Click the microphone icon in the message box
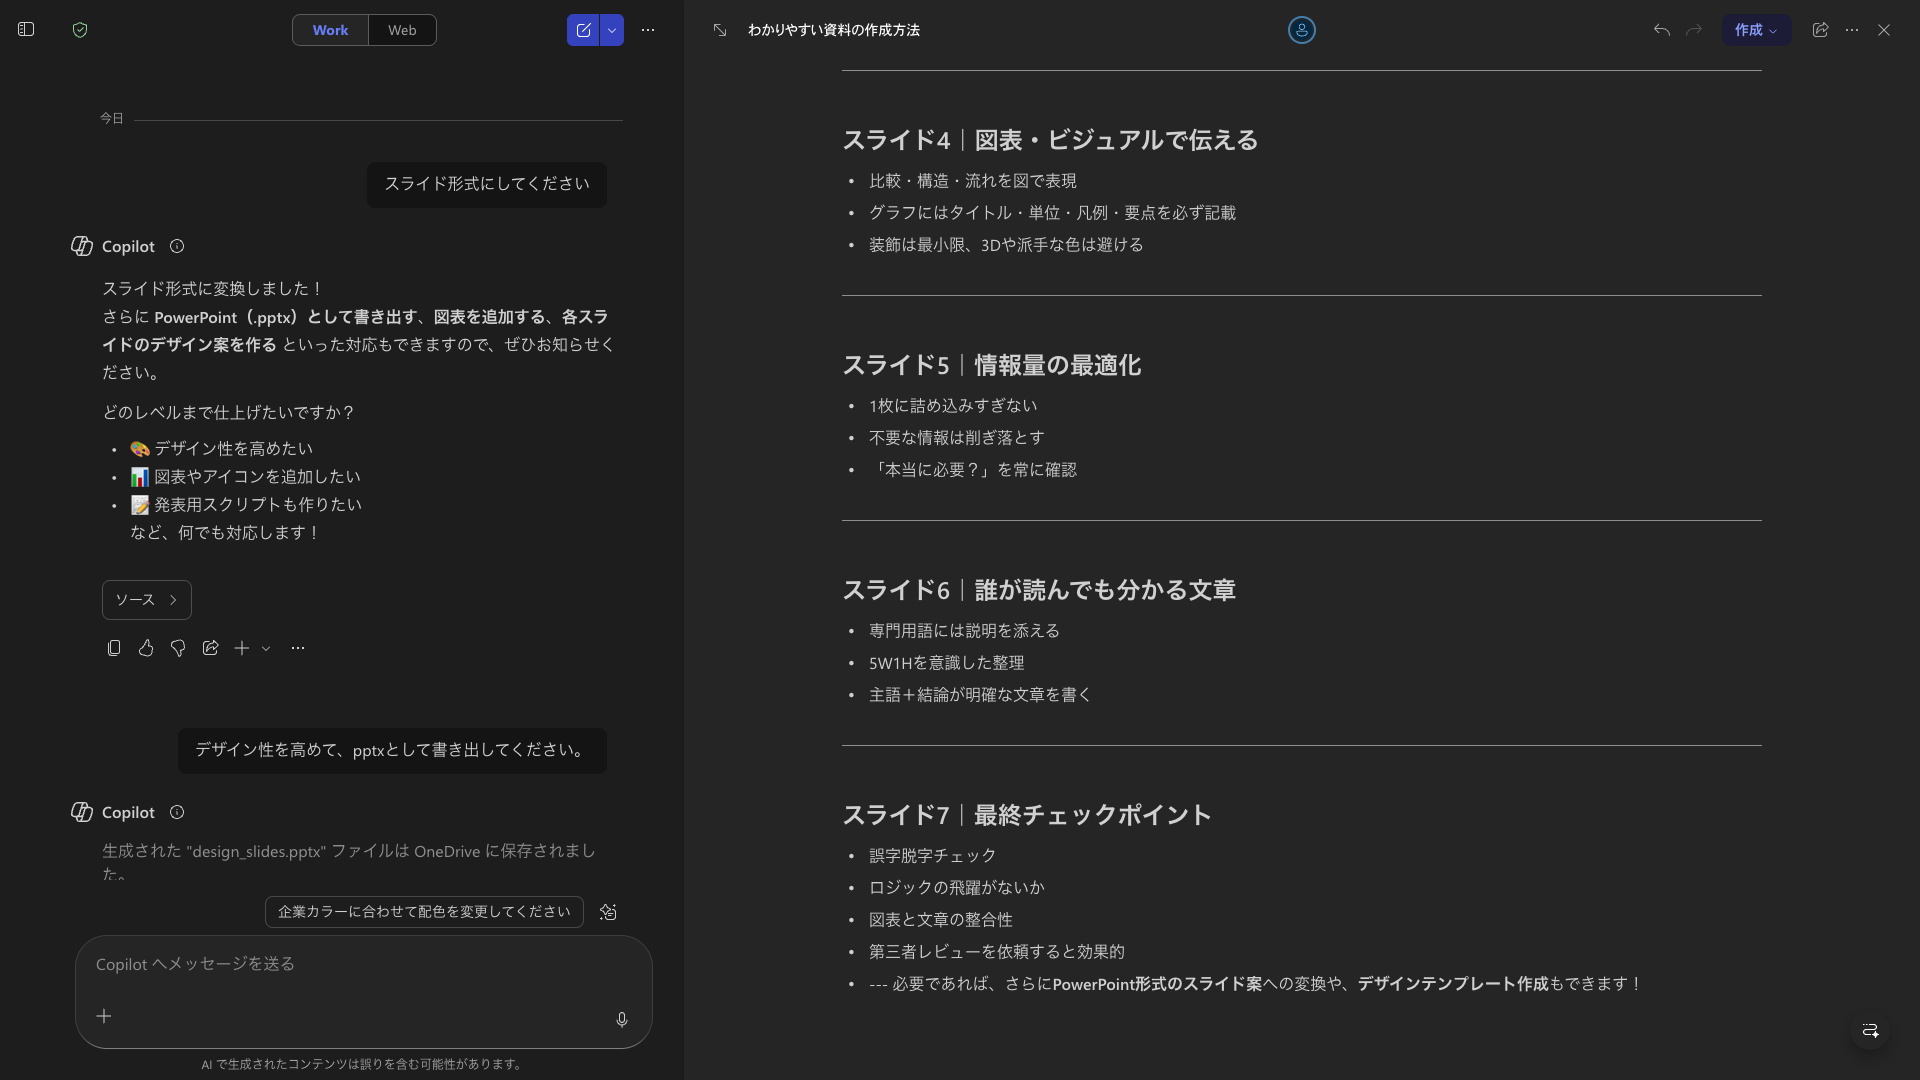1920x1080 pixels. (x=621, y=1020)
